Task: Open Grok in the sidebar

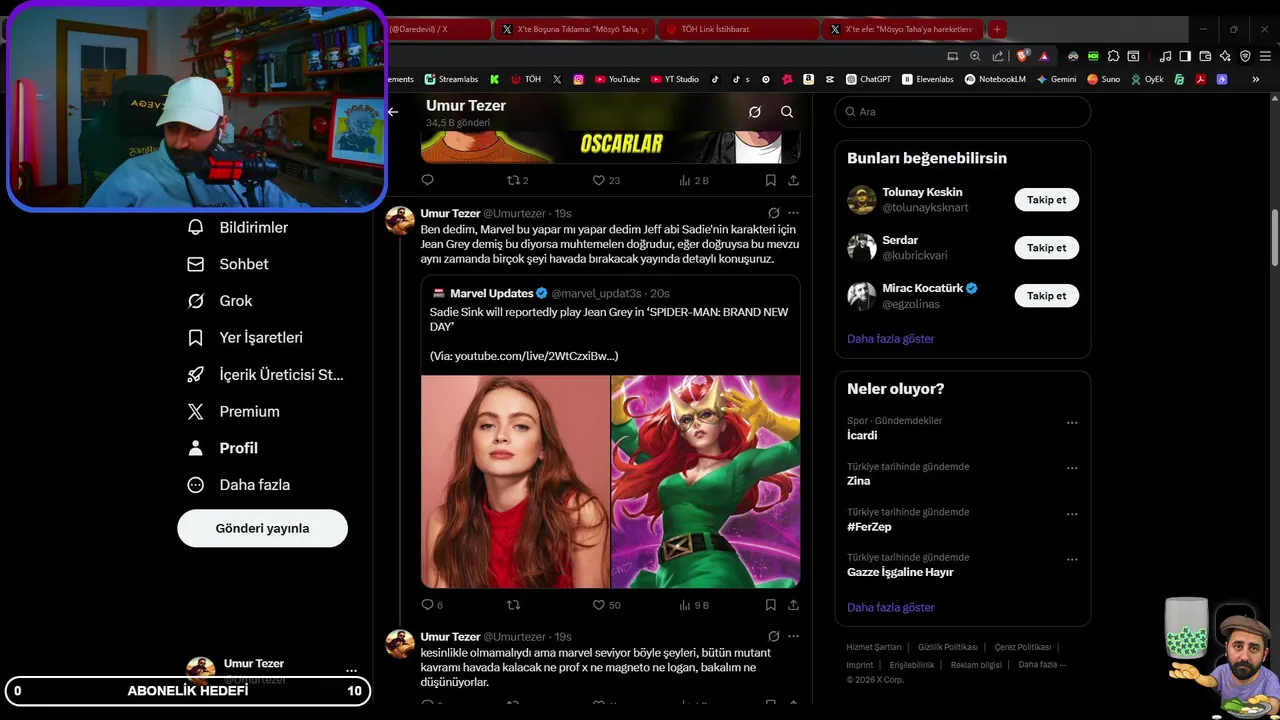Action: pyautogui.click(x=220, y=301)
